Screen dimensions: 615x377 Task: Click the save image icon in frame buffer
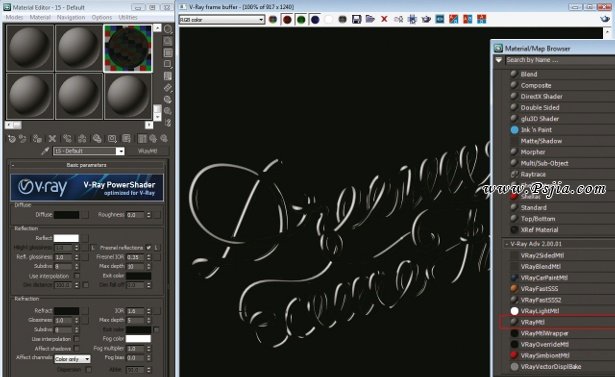click(x=356, y=19)
